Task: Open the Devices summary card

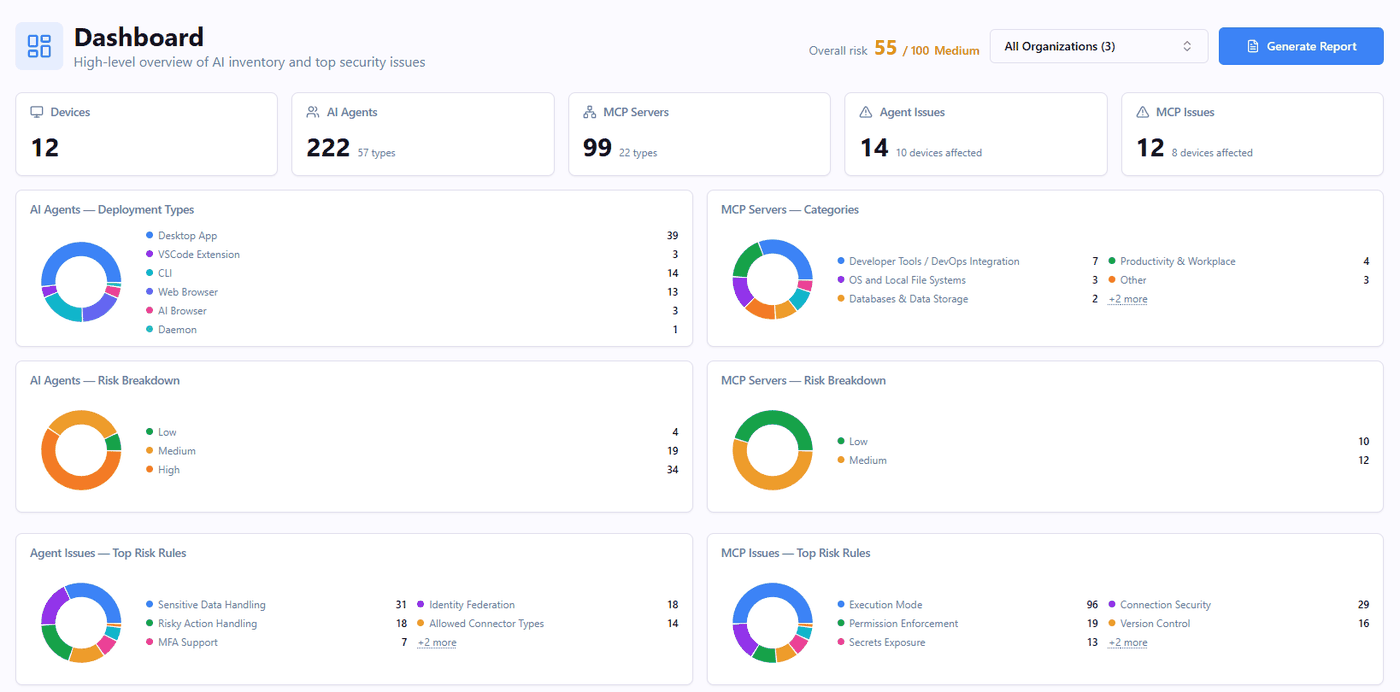Action: [x=147, y=134]
